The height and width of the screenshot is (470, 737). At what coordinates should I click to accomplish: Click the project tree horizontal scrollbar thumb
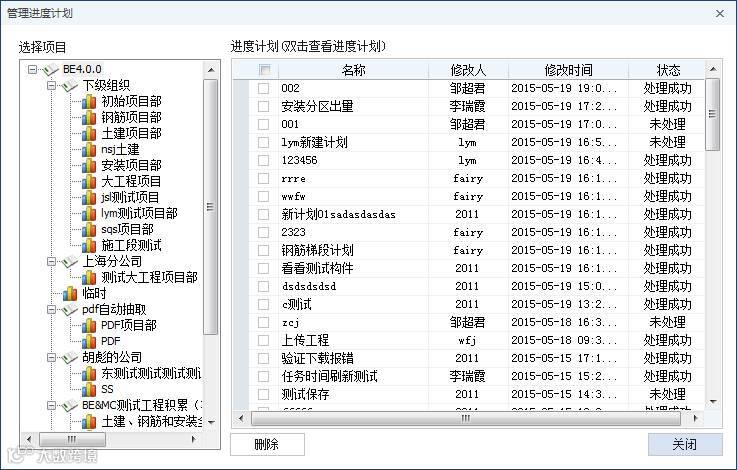(72, 439)
